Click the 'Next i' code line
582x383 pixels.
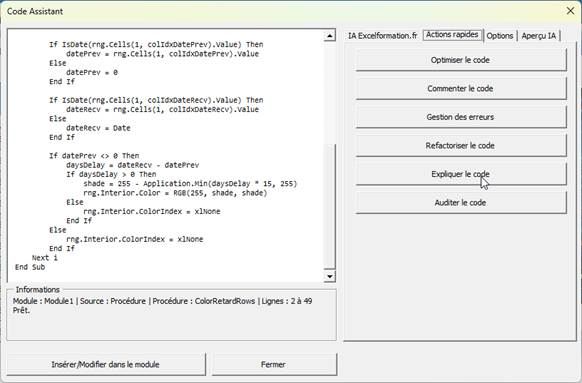[45, 258]
